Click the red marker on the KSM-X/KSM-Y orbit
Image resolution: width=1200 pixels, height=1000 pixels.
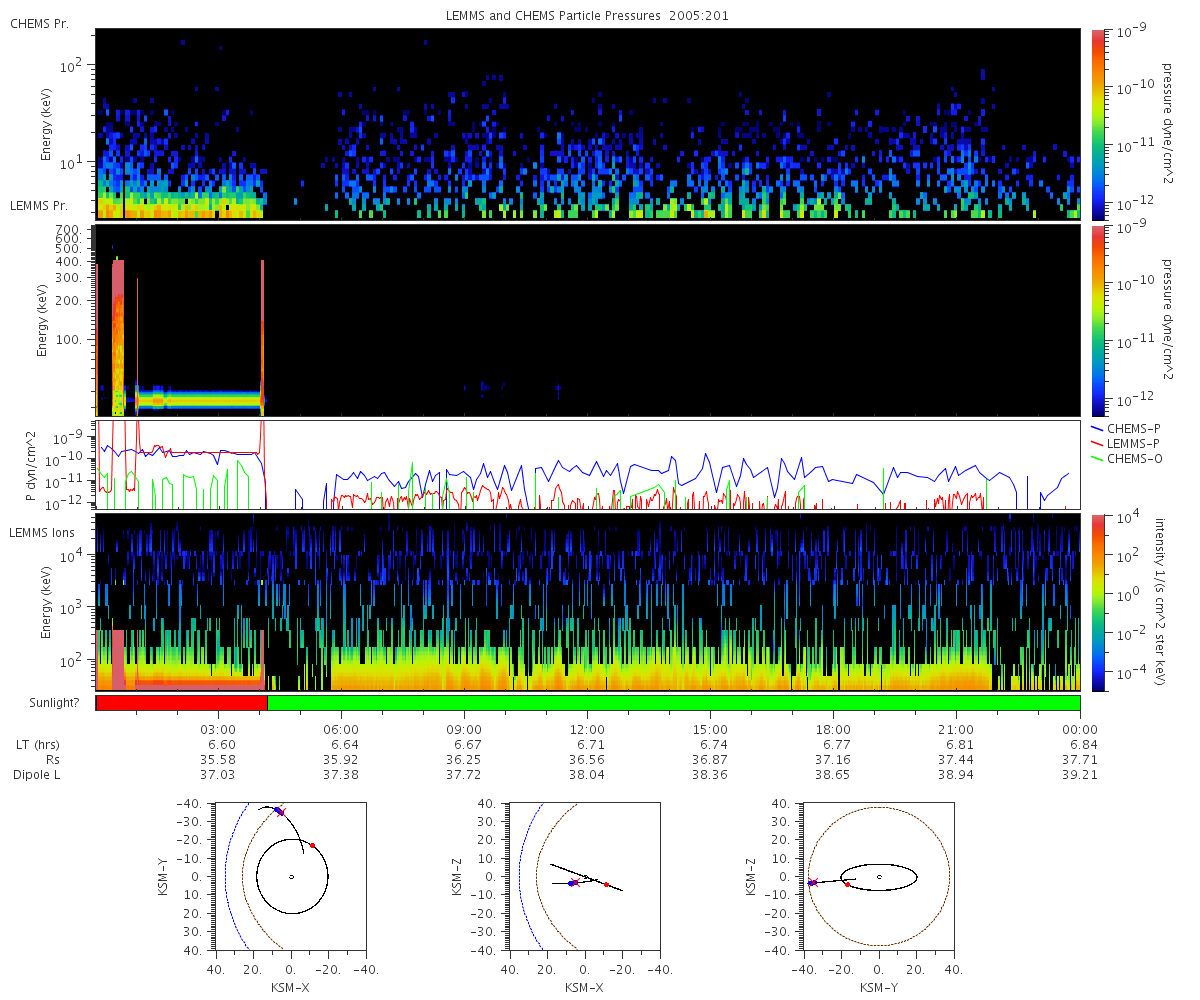312,845
